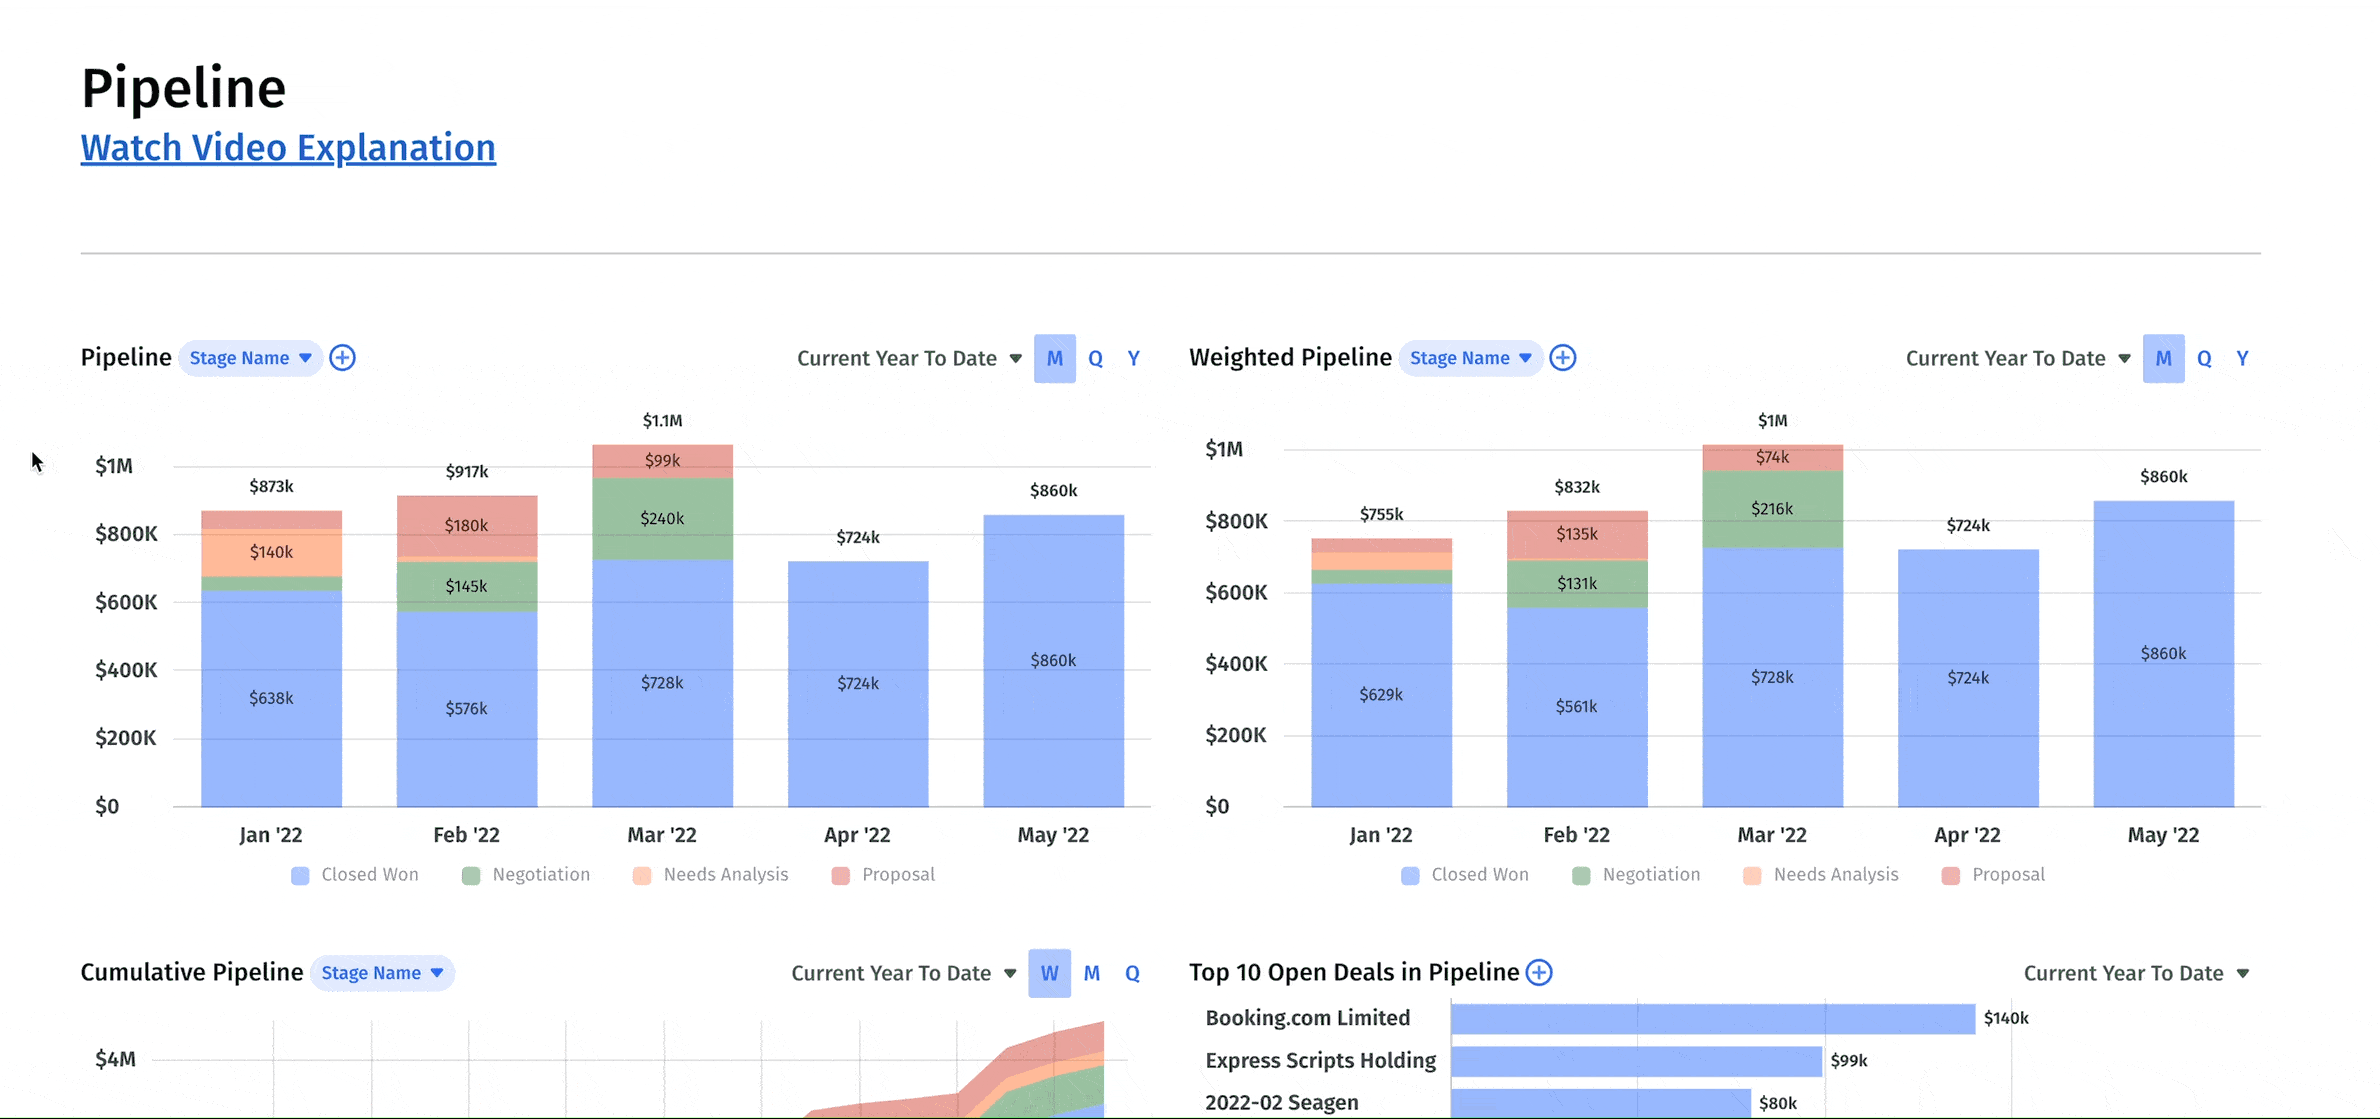Click Feb '22 Closed Won $576k segment
The width and height of the screenshot is (2380, 1119).
(x=467, y=709)
